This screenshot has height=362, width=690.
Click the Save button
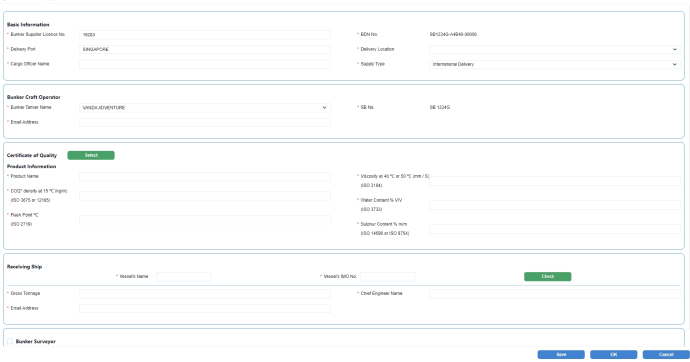[561, 355]
